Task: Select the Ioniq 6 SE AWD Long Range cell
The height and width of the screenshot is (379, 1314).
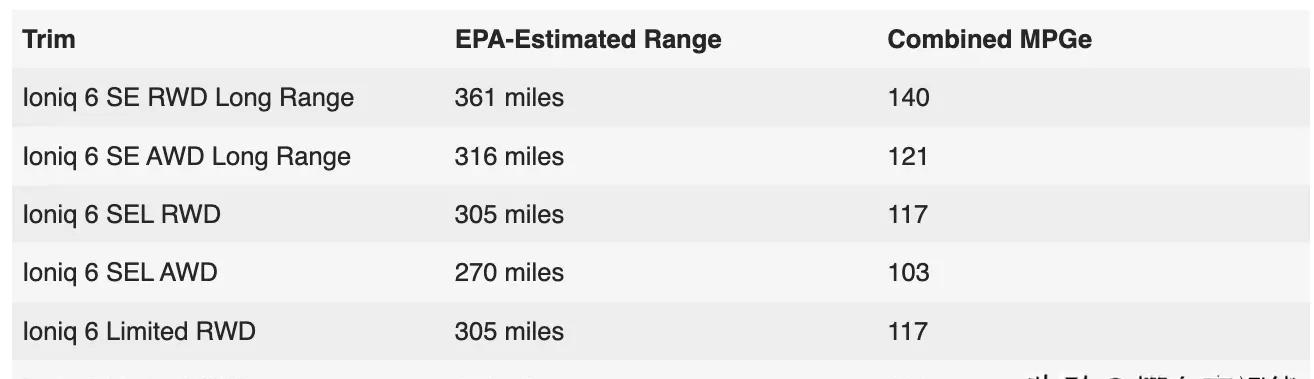Action: point(187,157)
